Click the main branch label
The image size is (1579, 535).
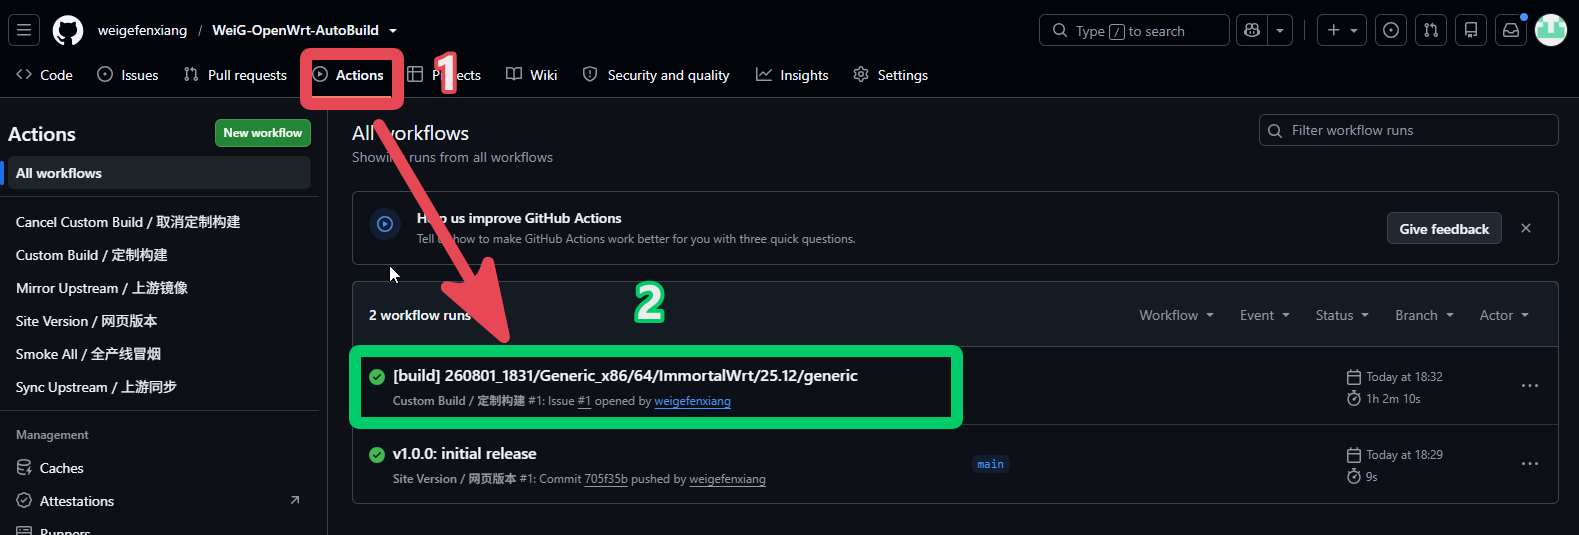(x=990, y=464)
